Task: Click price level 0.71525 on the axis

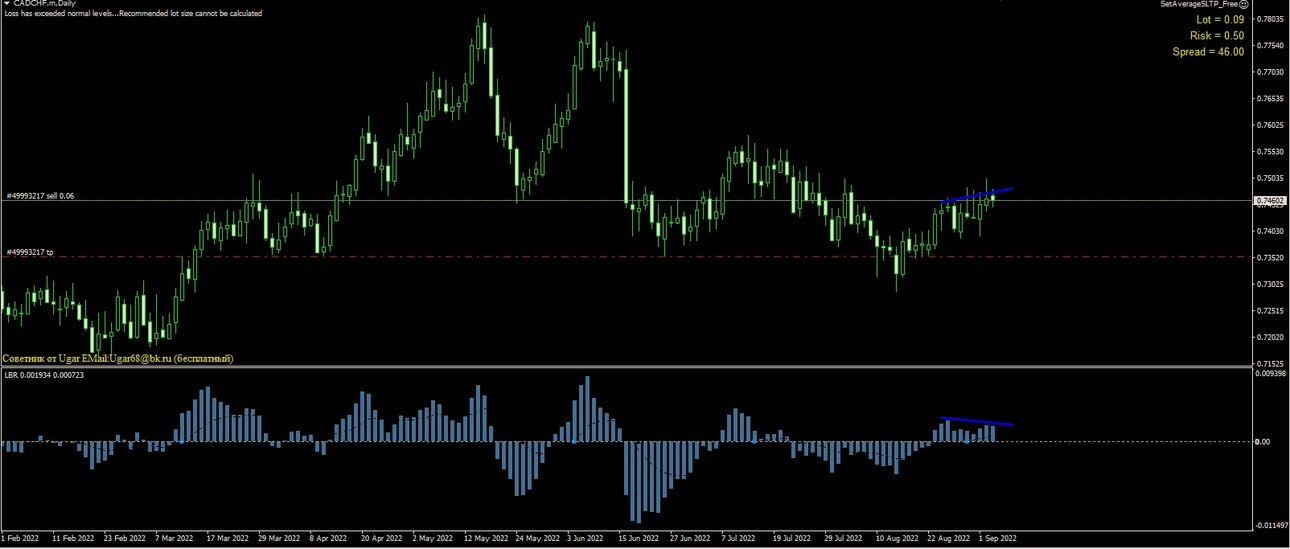Action: coord(1271,363)
